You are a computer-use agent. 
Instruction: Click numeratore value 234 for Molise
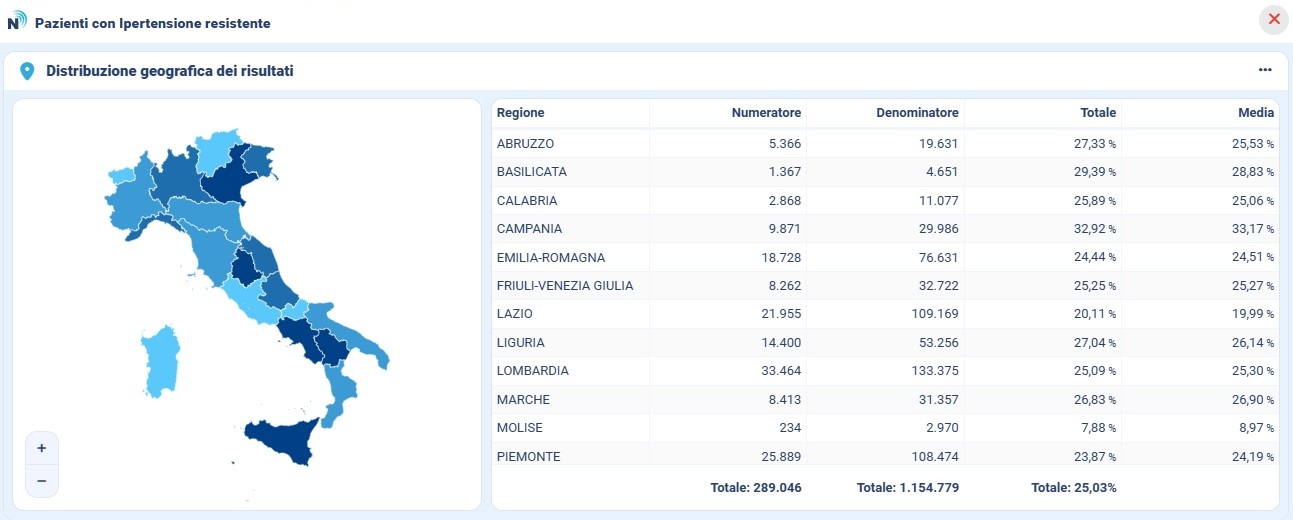click(791, 428)
